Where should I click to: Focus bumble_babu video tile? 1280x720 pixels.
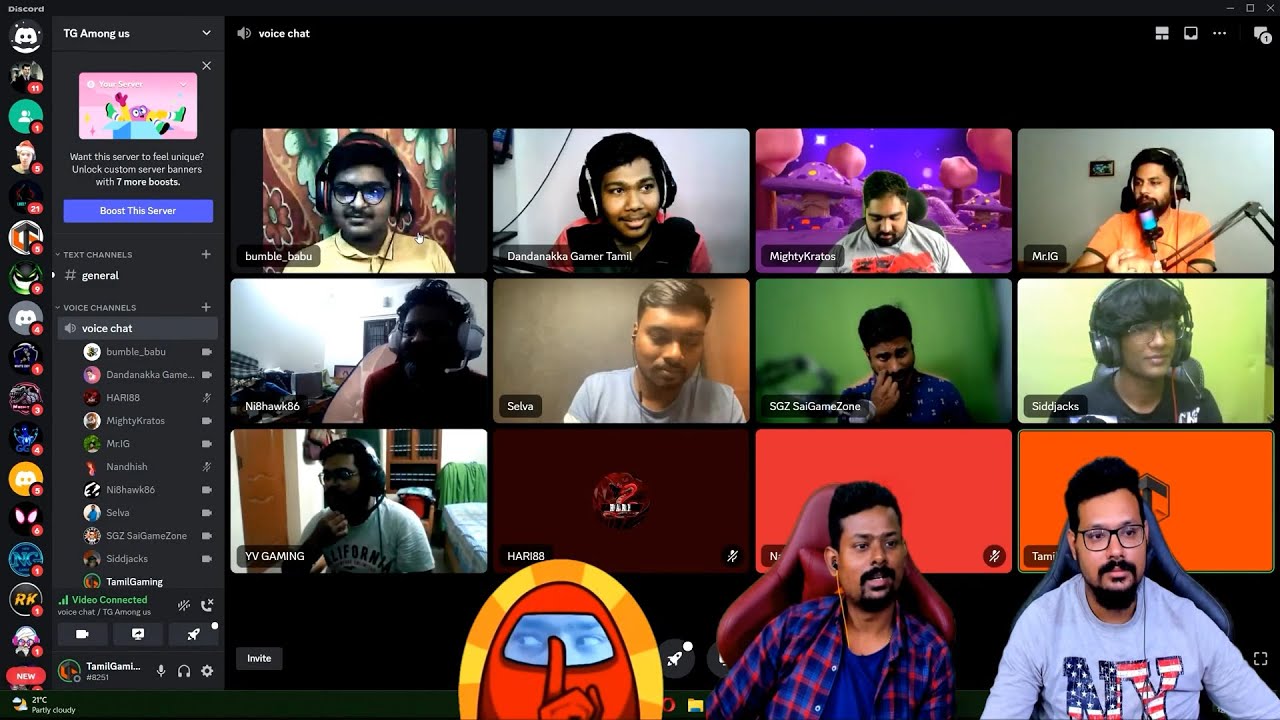(x=359, y=201)
